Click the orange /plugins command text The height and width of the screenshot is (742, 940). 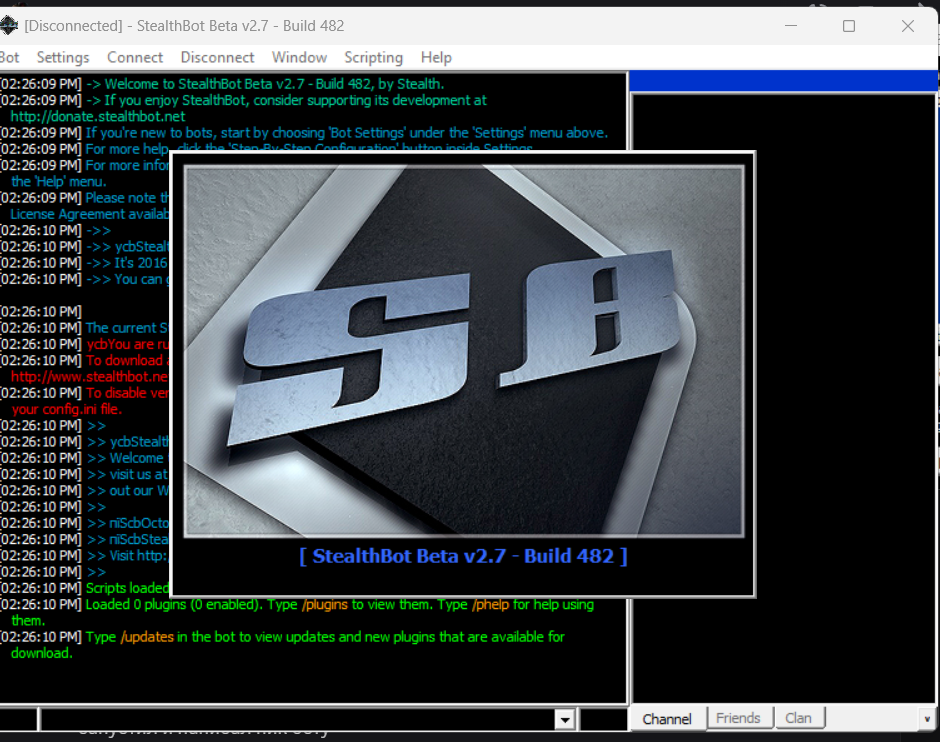(x=325, y=604)
